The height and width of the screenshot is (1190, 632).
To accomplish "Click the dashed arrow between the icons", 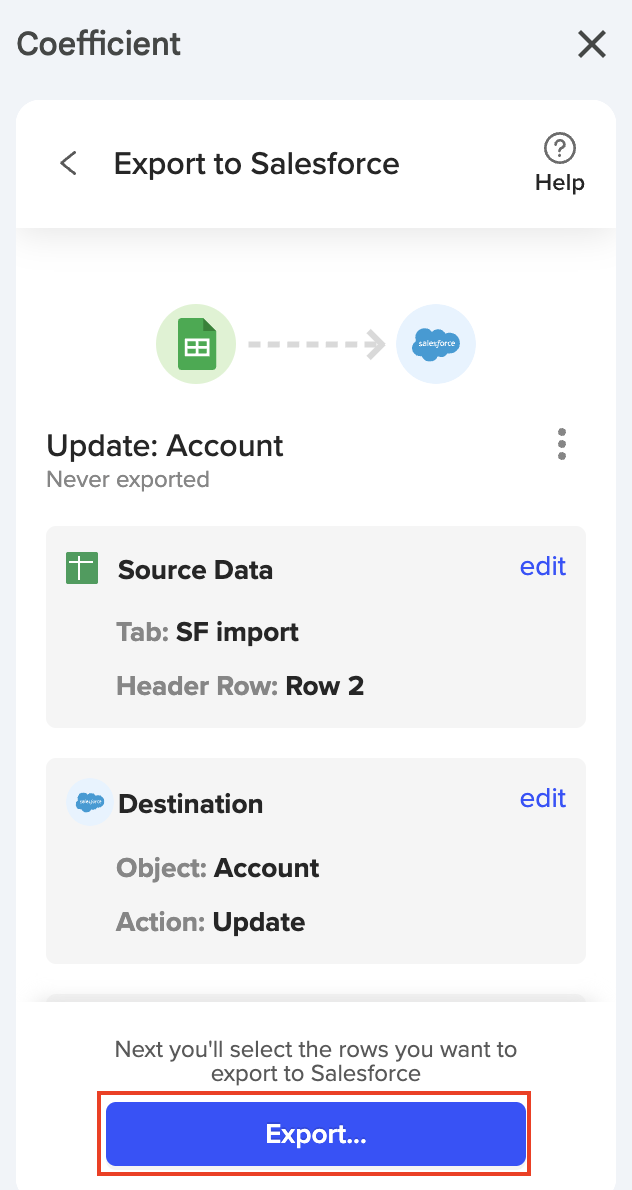I will [x=316, y=345].
